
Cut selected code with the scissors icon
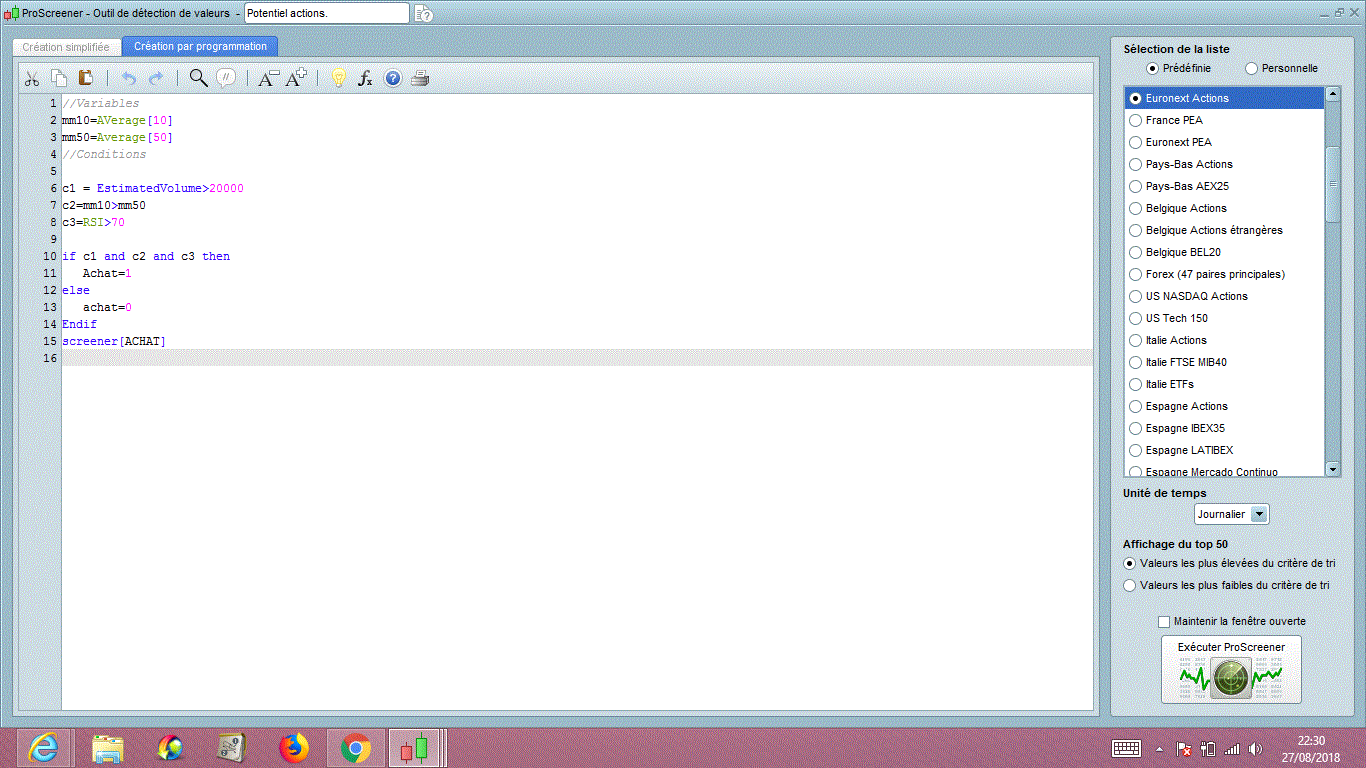click(32, 78)
